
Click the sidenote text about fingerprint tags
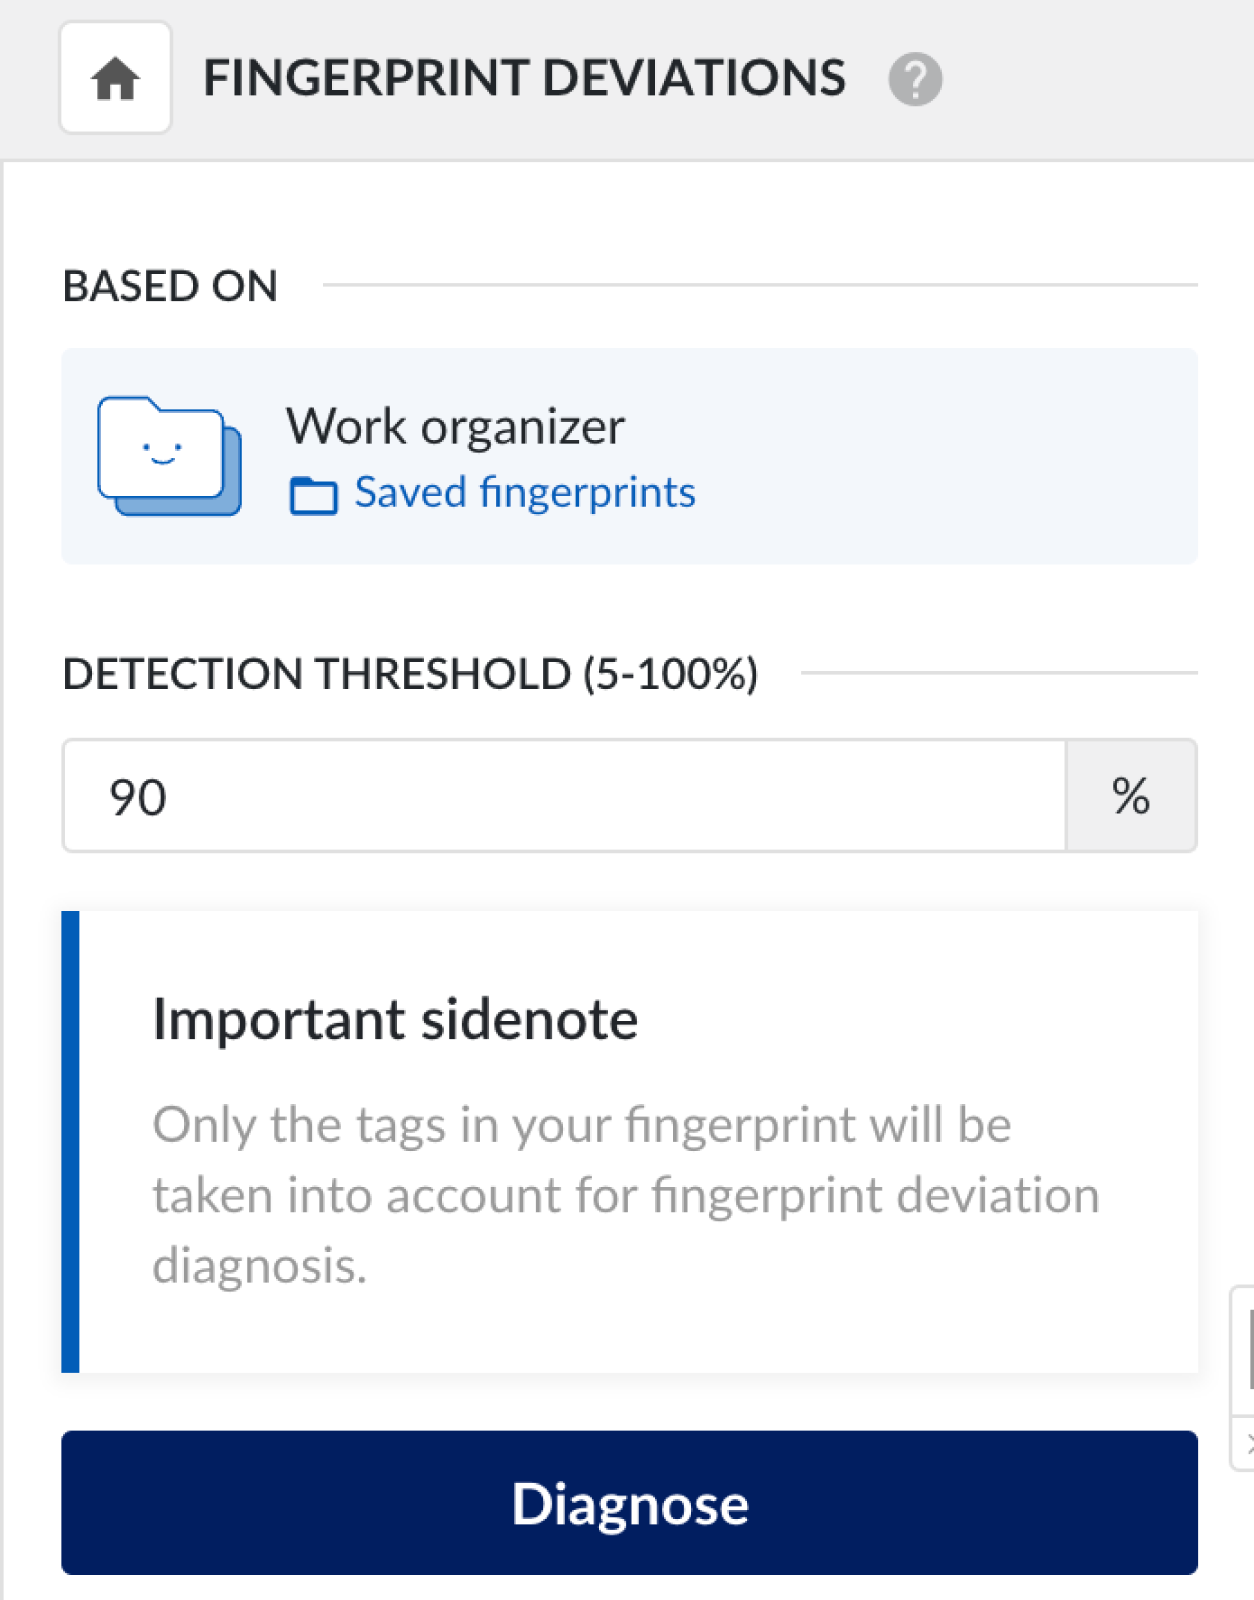tap(625, 1194)
